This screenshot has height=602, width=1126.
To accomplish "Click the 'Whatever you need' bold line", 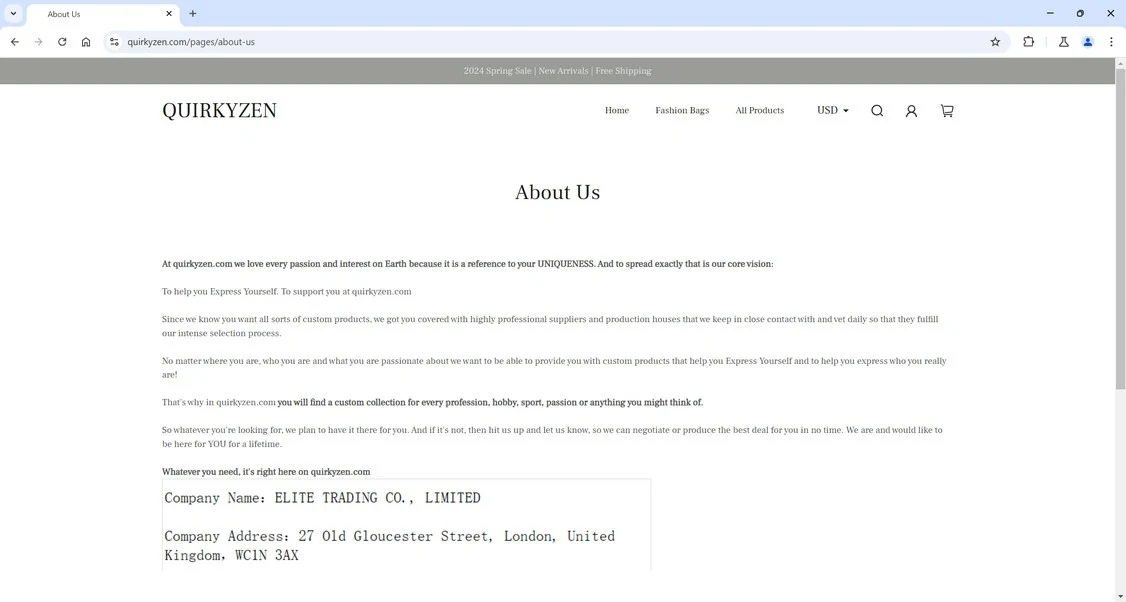I will 266,472.
